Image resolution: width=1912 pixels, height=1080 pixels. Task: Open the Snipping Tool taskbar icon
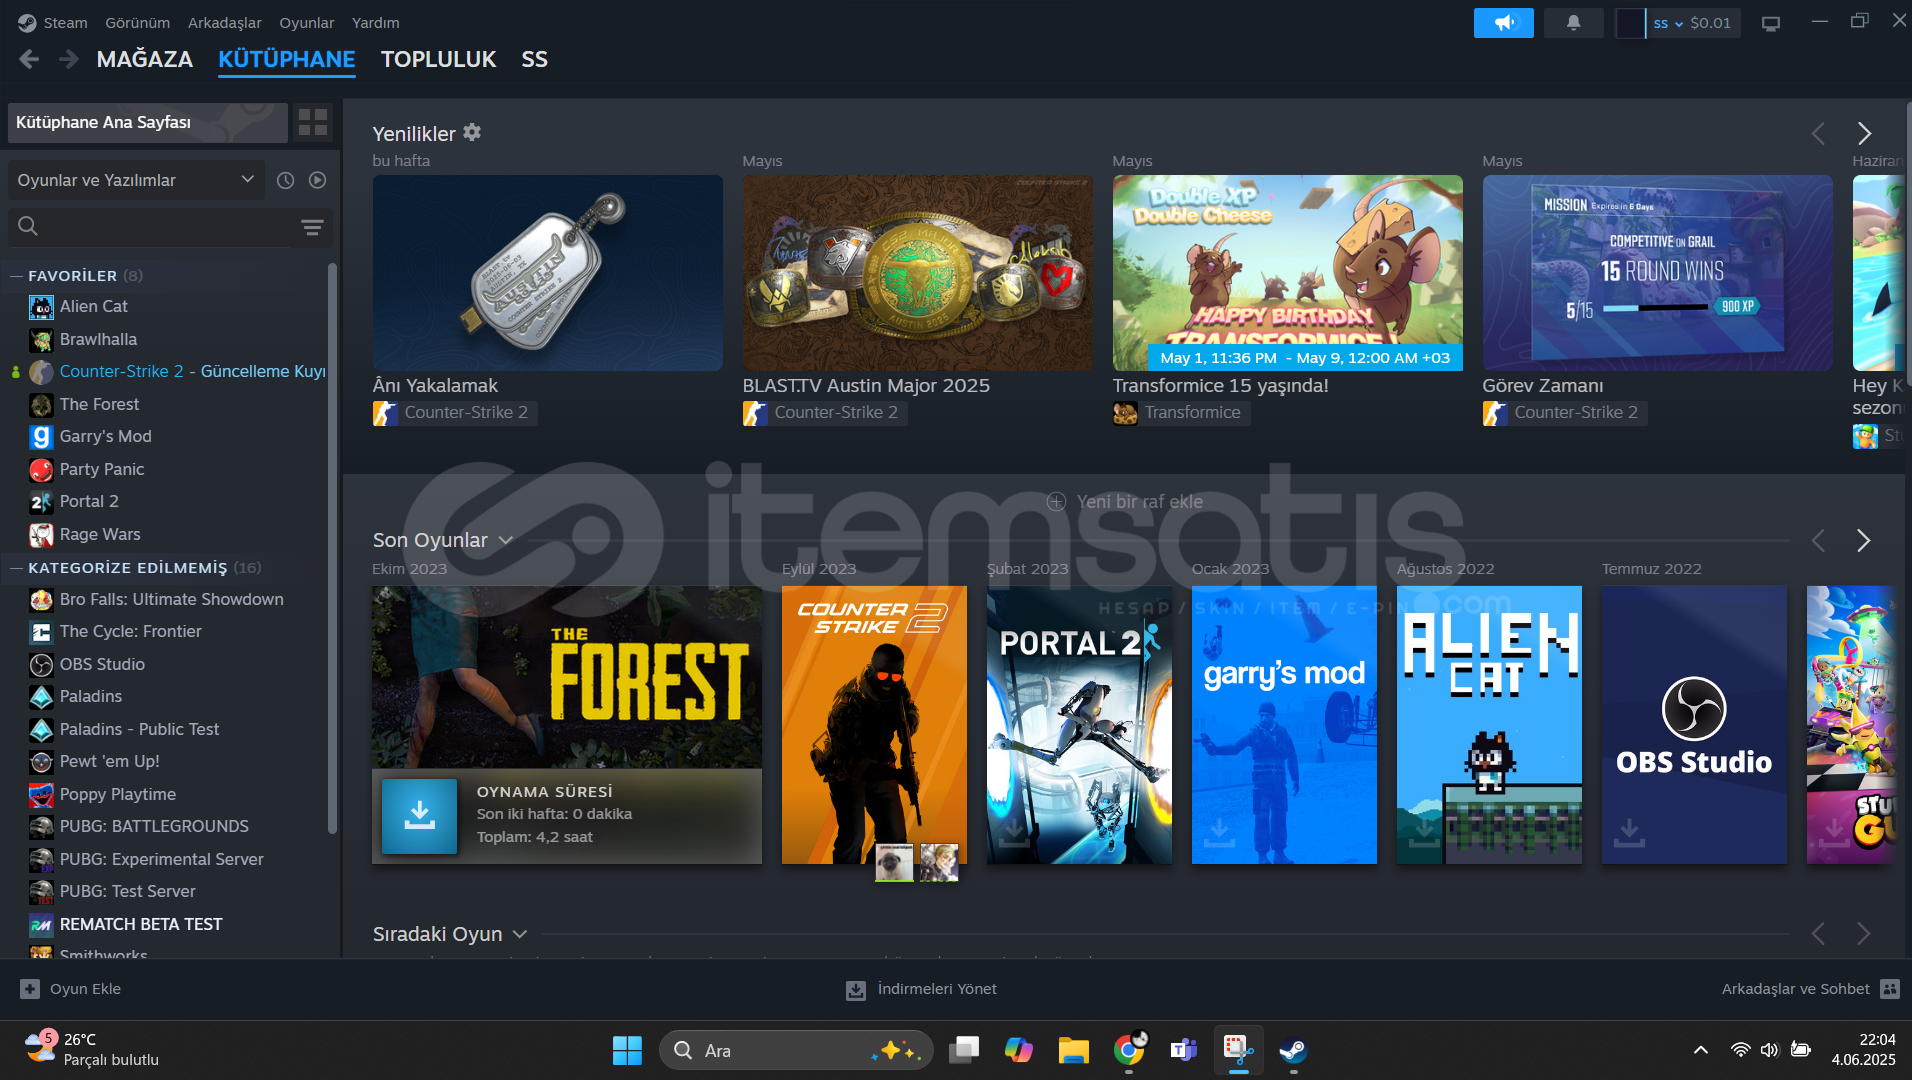pyautogui.click(x=1239, y=1050)
